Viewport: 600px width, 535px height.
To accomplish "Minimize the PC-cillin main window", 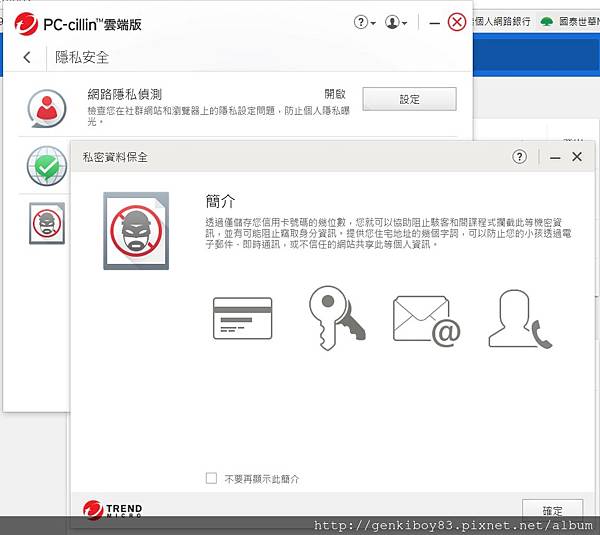I will (x=434, y=23).
